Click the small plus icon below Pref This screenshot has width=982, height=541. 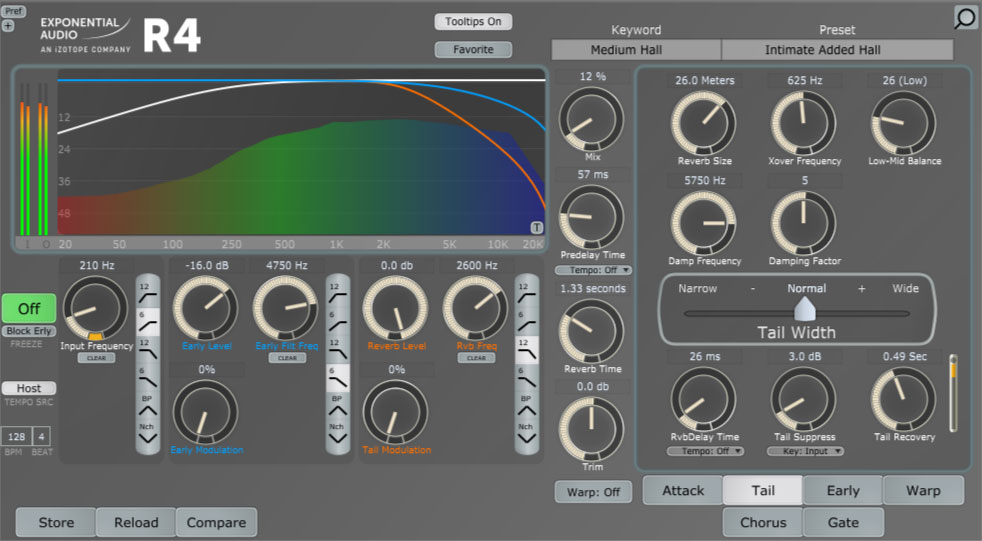[8, 26]
